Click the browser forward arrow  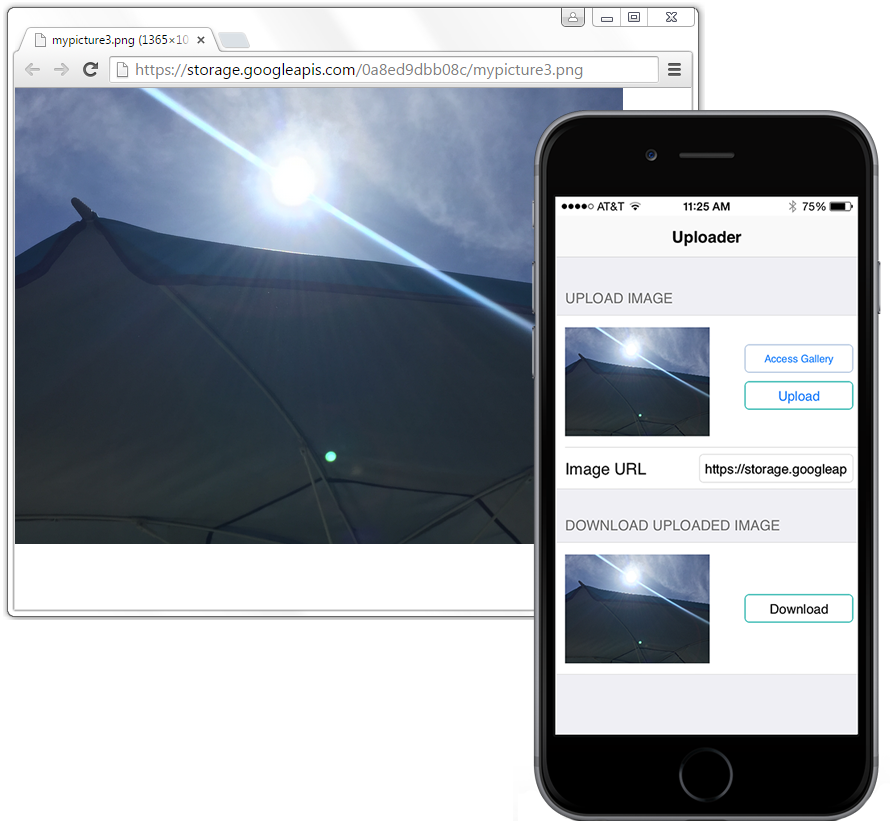tap(61, 70)
